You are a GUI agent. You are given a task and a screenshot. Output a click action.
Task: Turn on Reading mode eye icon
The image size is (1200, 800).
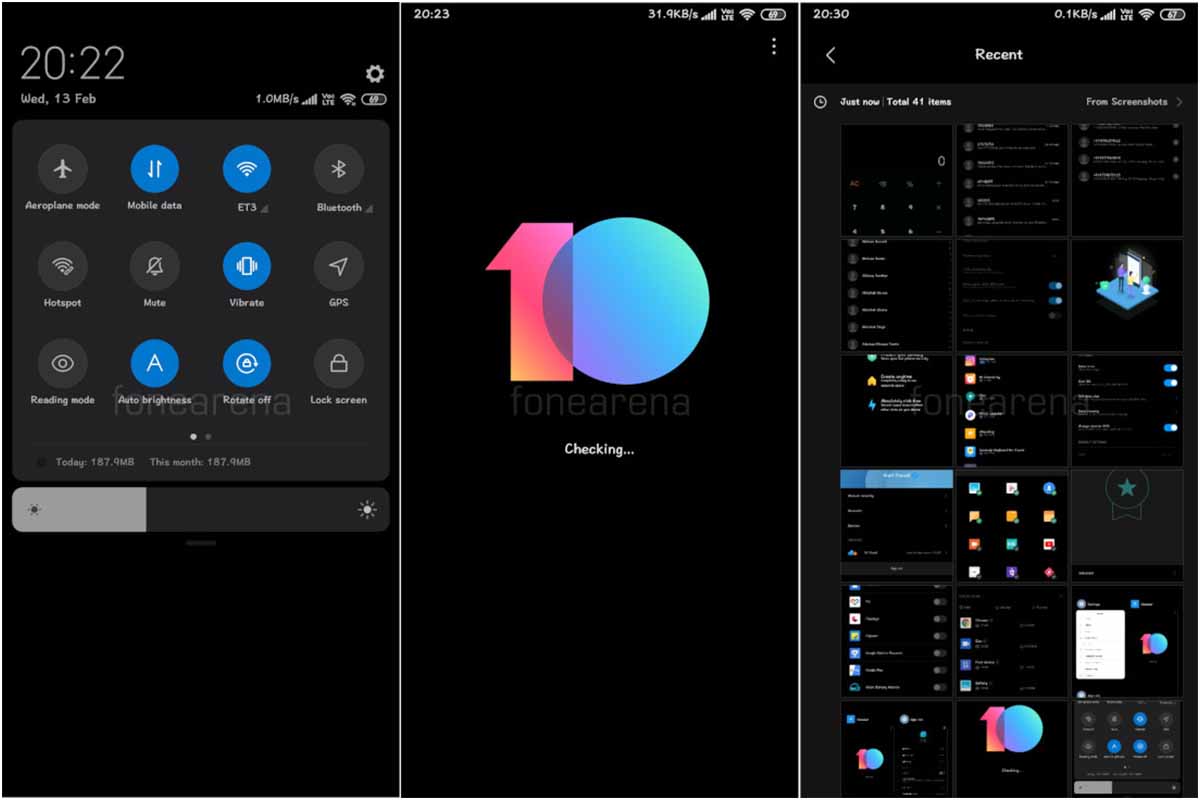click(63, 363)
